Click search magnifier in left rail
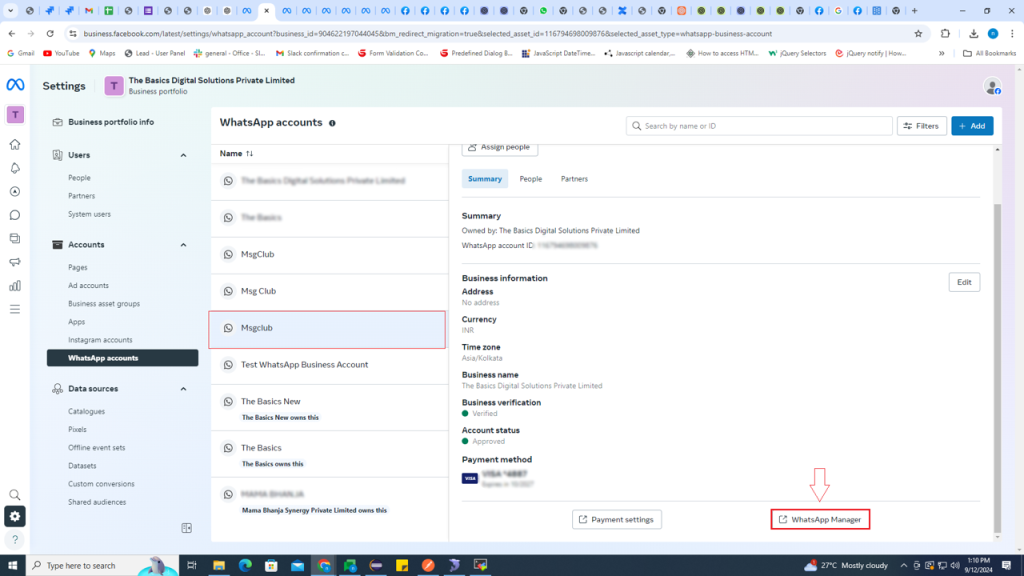Screen dimensions: 1024x576 [x=15, y=494]
